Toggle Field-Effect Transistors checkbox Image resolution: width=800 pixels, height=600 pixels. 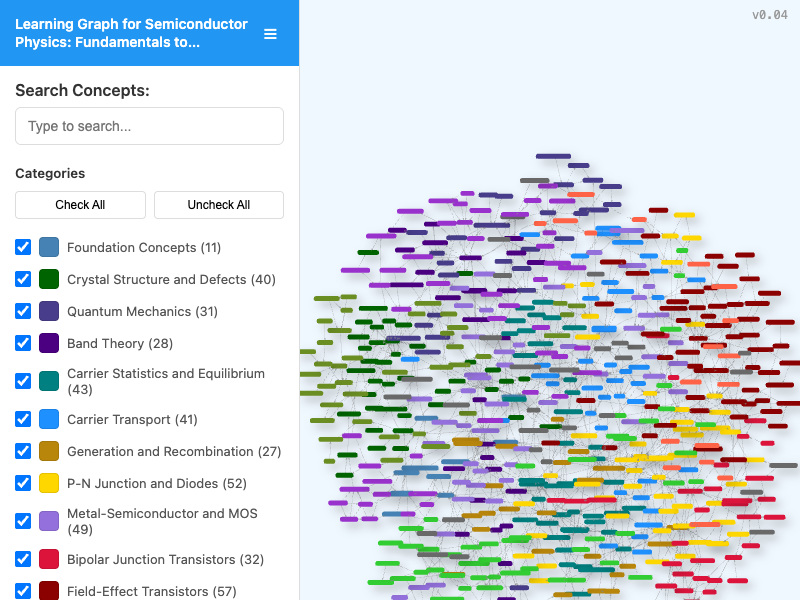[x=23, y=591]
